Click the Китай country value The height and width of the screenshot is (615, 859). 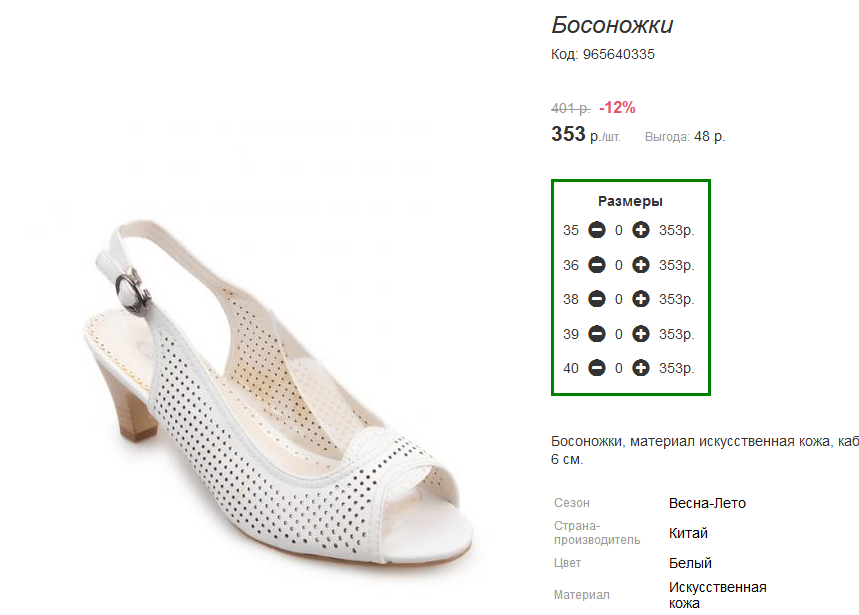pyautogui.click(x=688, y=533)
